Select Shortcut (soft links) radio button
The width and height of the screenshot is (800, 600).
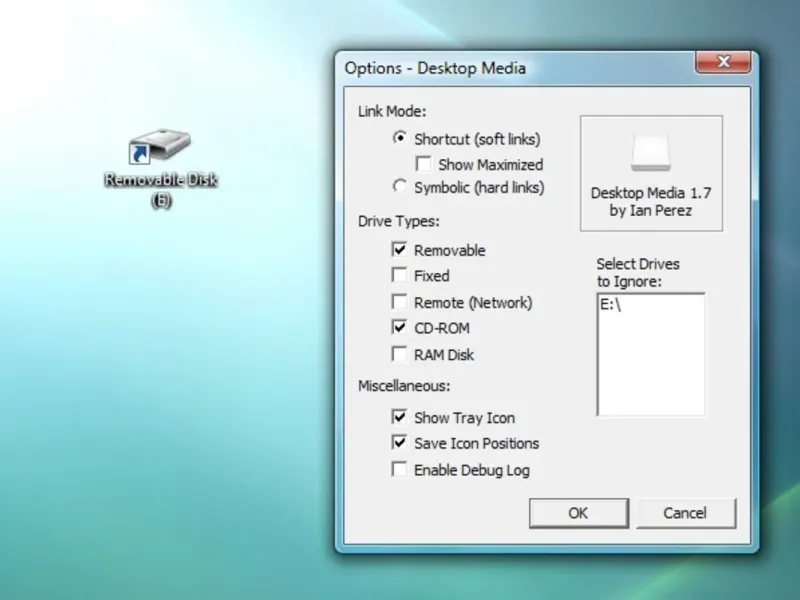[x=399, y=138]
